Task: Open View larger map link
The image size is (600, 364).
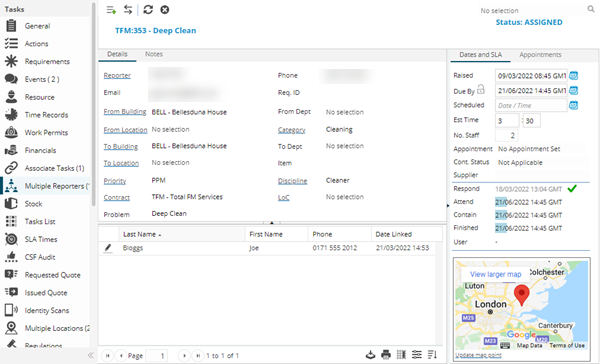Action: coord(496,274)
